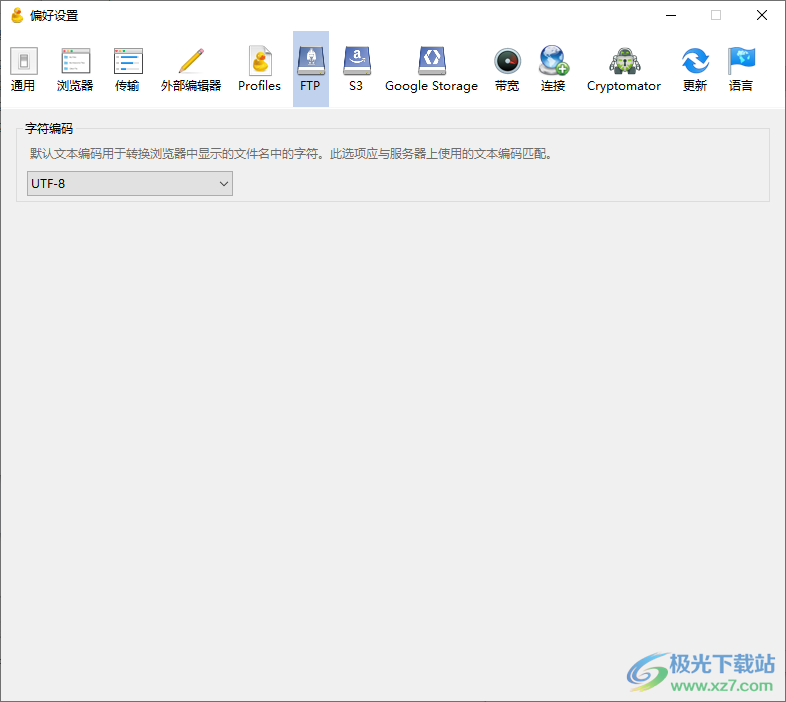Viewport: 786px width, 702px height.
Task: Click the Cyberduck icon in the title bar
Action: click(17, 16)
